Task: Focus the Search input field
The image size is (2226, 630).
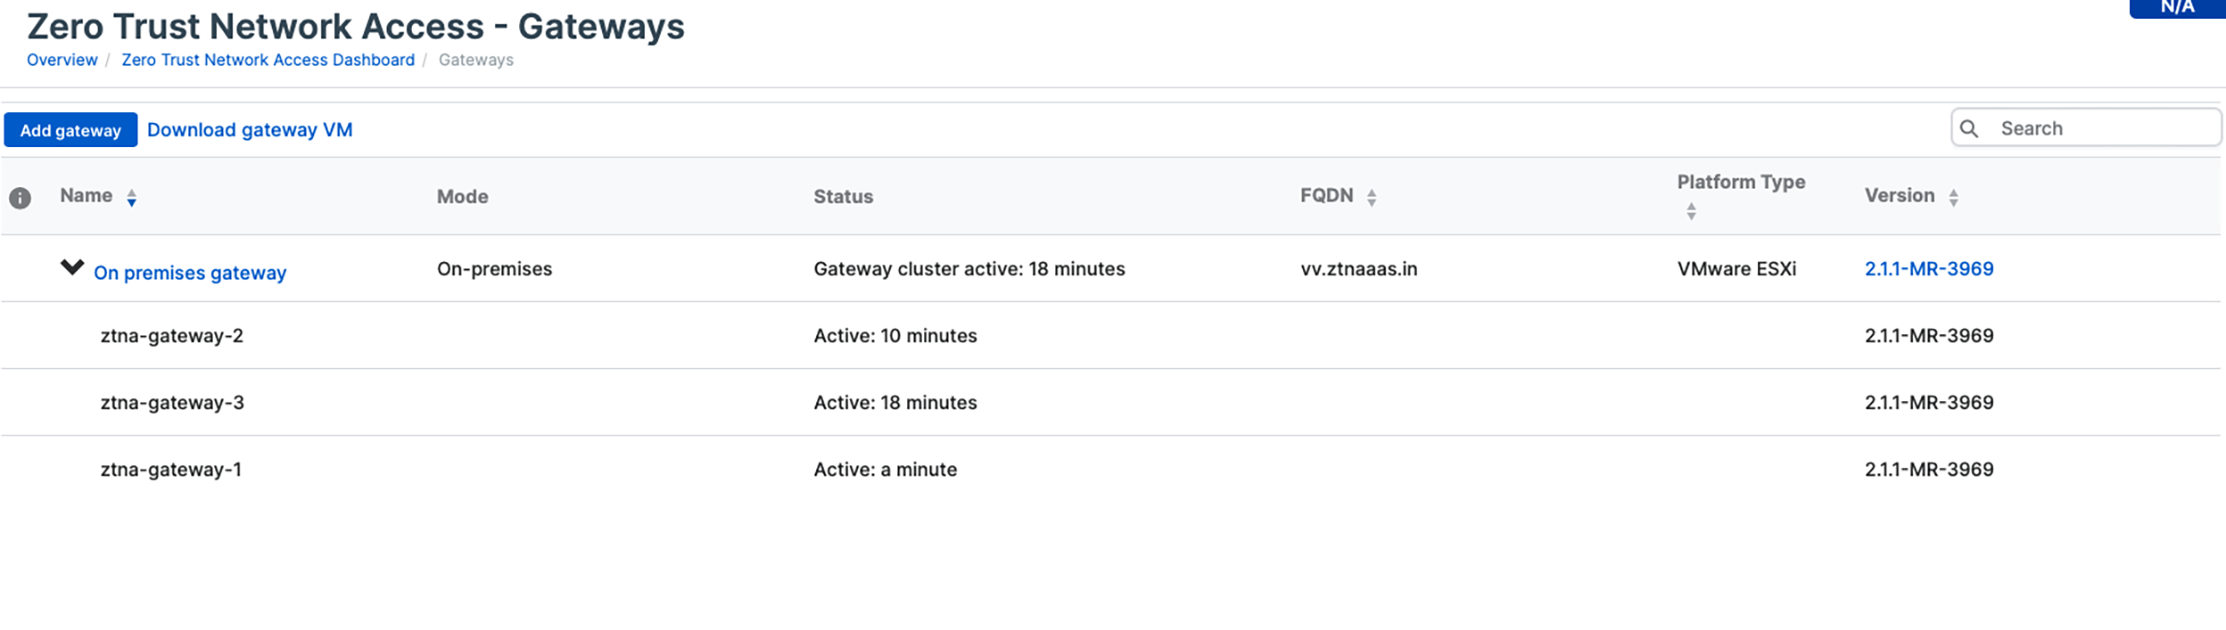Action: tap(2100, 129)
